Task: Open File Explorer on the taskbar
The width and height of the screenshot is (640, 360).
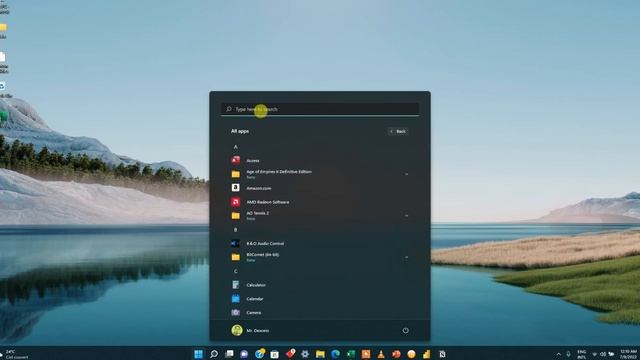Action: [x=320, y=354]
